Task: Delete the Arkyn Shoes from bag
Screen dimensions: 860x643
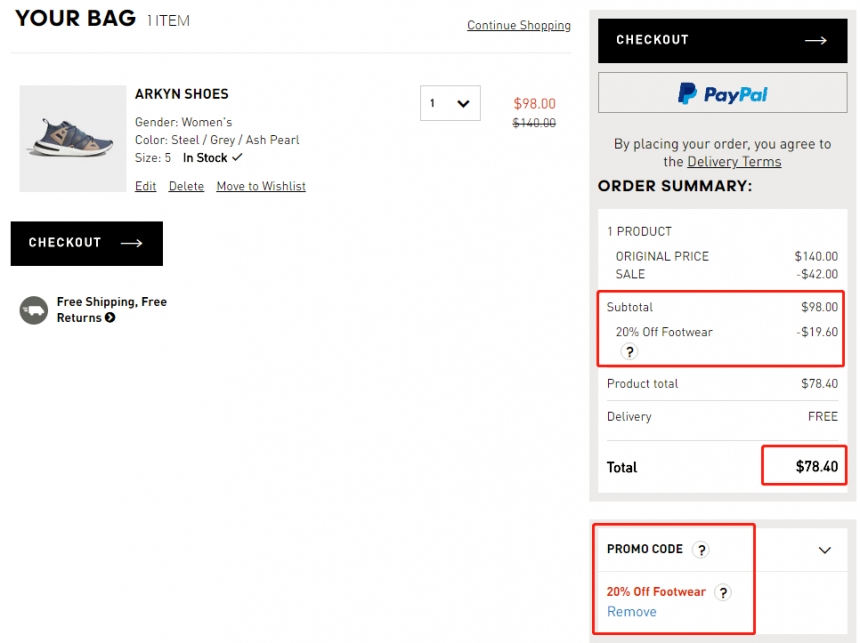Action: (x=186, y=186)
